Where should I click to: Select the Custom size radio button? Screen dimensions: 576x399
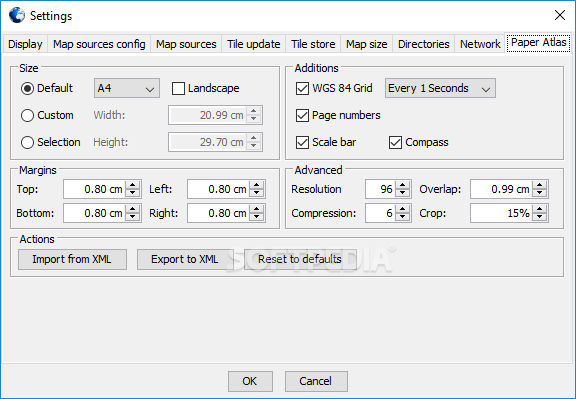pyautogui.click(x=28, y=115)
